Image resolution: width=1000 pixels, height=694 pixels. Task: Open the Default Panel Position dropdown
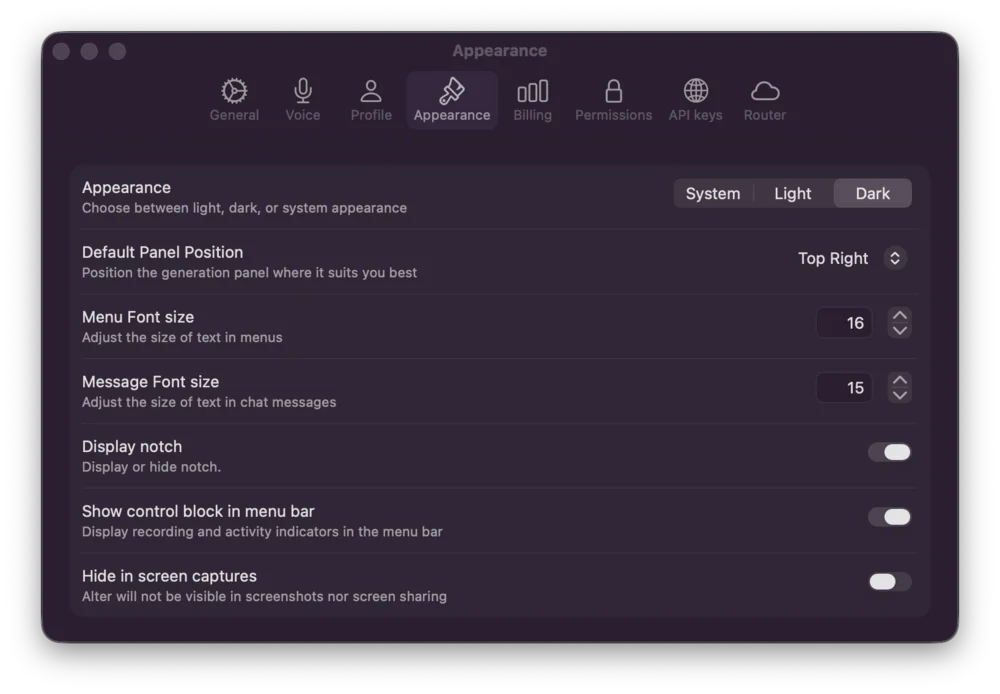click(851, 258)
